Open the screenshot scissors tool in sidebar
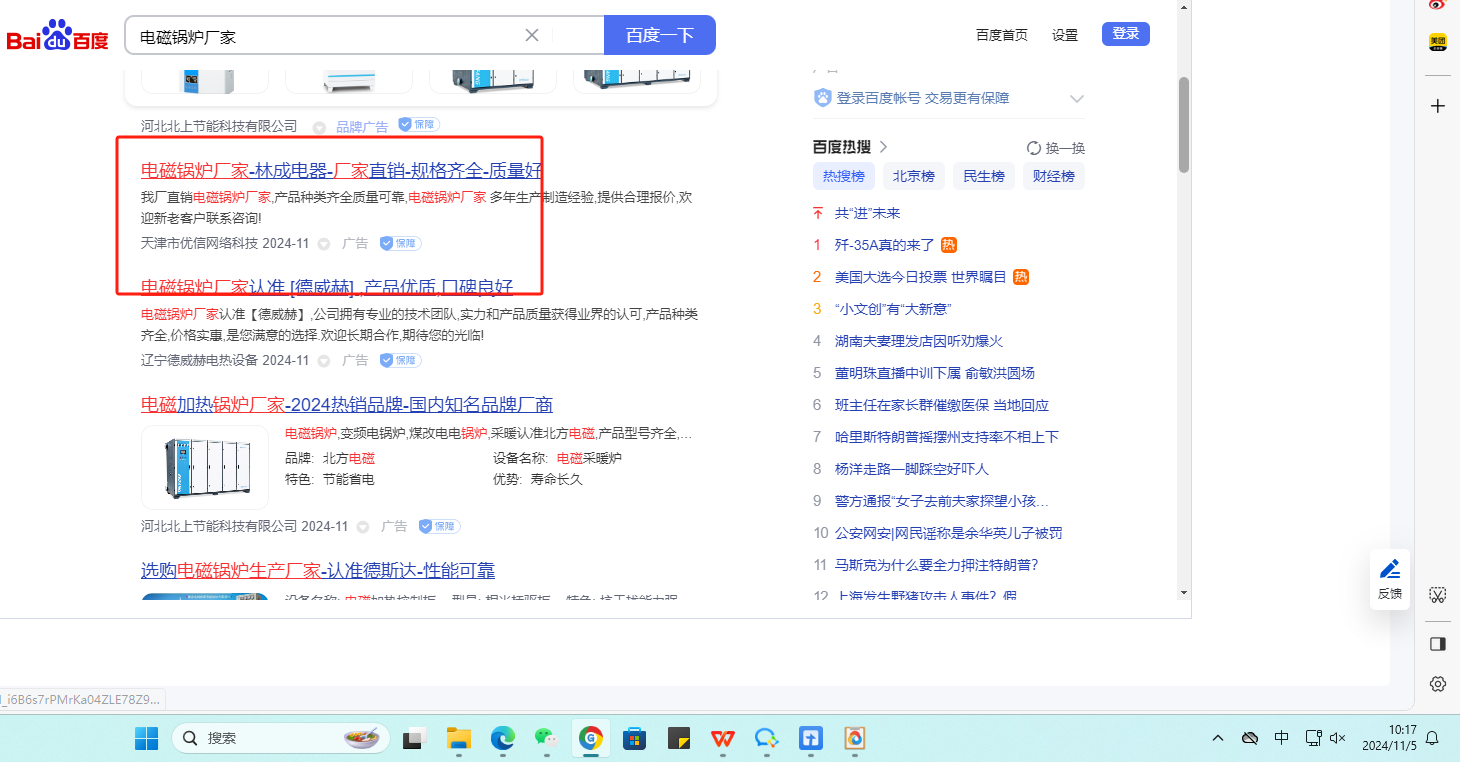This screenshot has width=1460, height=762. point(1438,596)
